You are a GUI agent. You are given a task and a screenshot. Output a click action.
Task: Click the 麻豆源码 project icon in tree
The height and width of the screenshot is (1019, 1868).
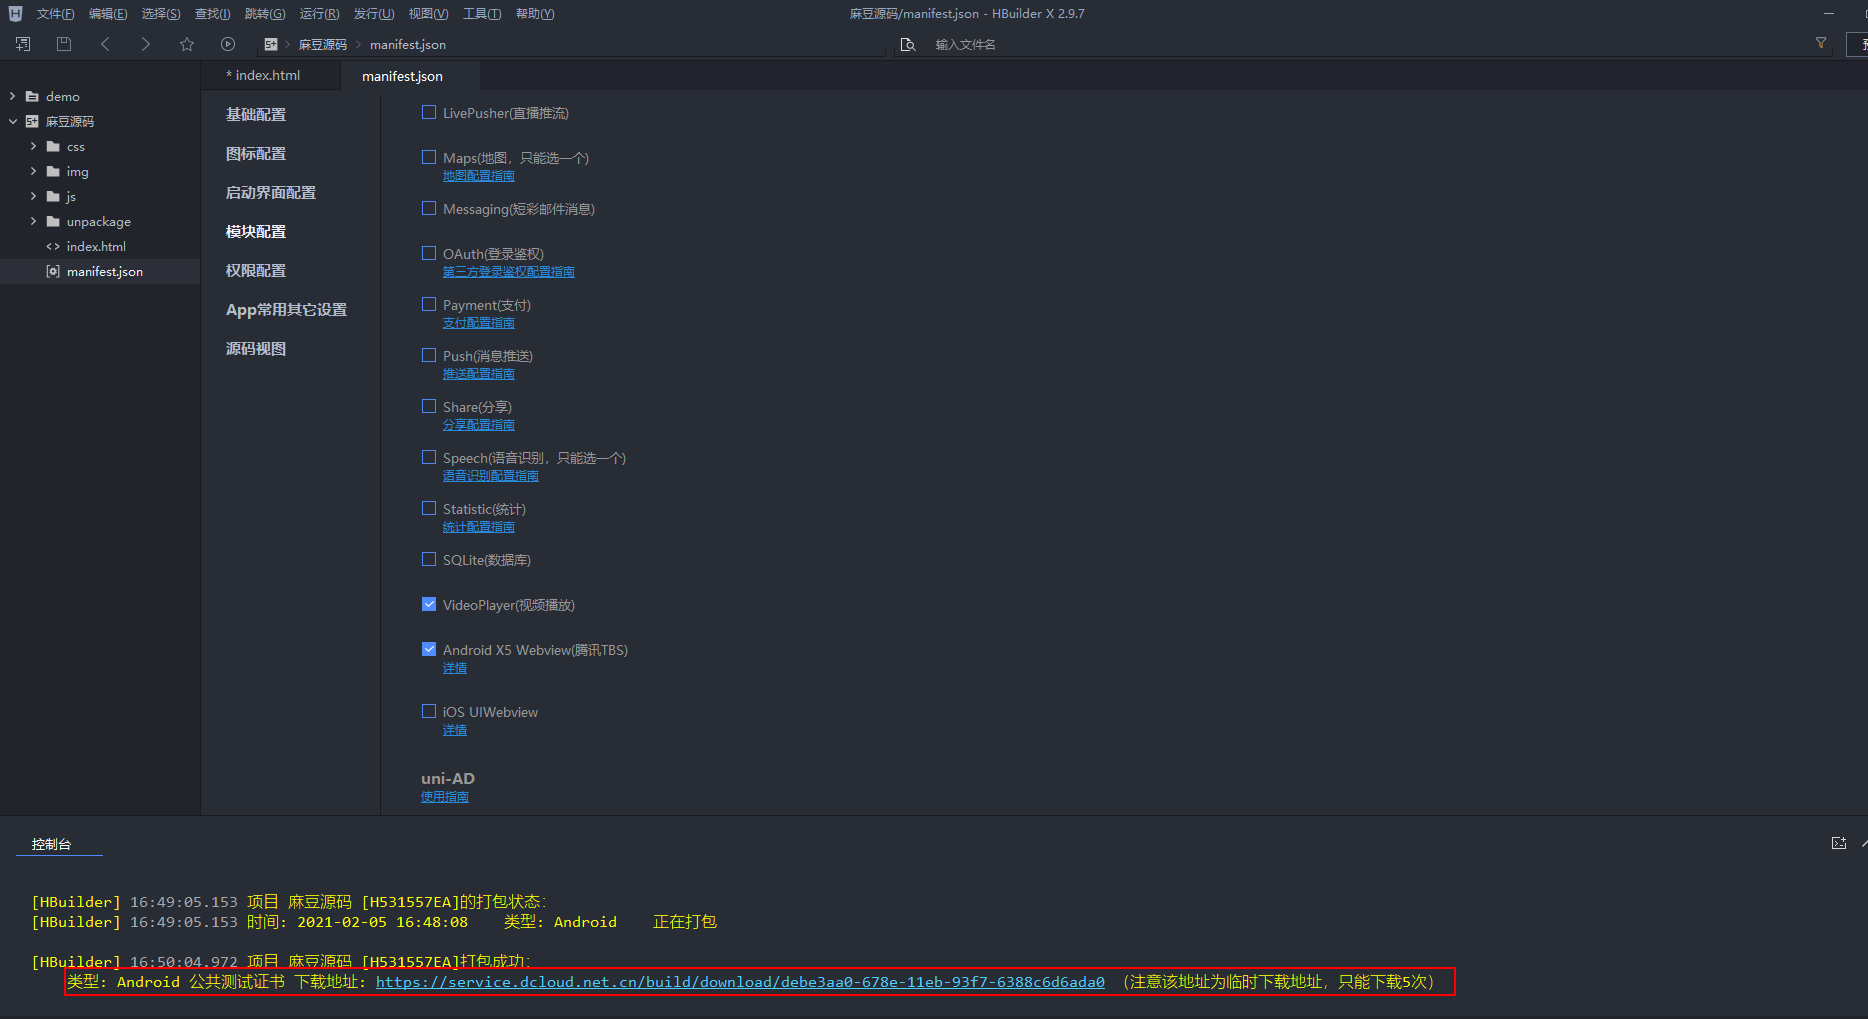pyautogui.click(x=32, y=121)
